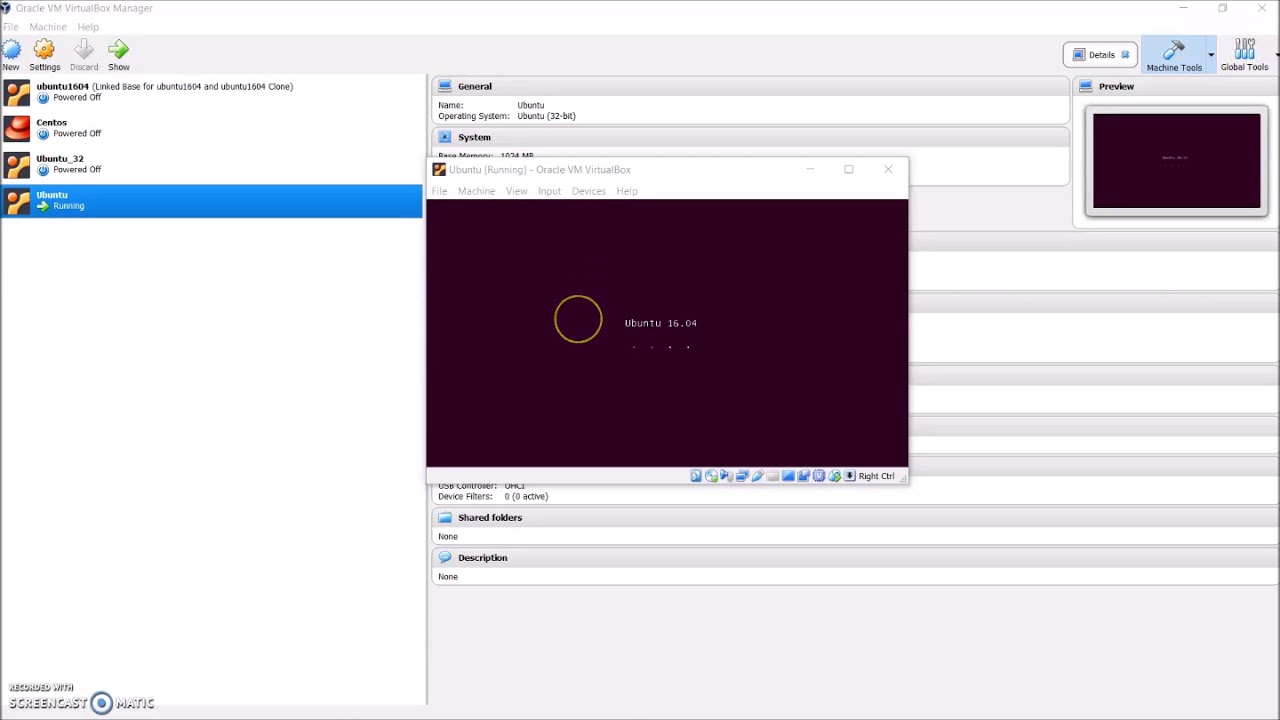Click the green Show arrow icon
The height and width of the screenshot is (720, 1280).
[x=119, y=49]
